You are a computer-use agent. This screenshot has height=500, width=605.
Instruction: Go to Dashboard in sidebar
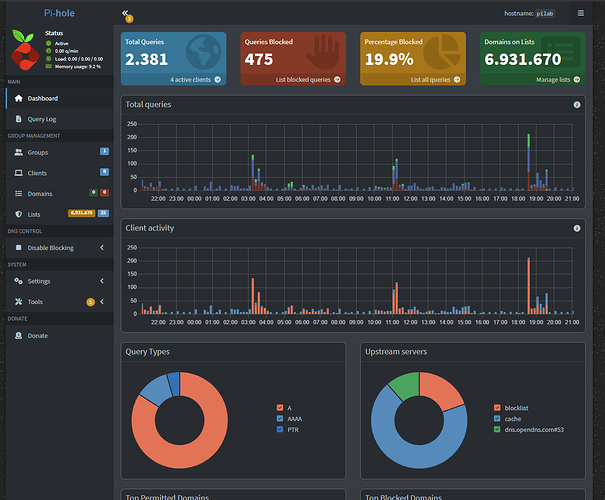(x=60, y=98)
